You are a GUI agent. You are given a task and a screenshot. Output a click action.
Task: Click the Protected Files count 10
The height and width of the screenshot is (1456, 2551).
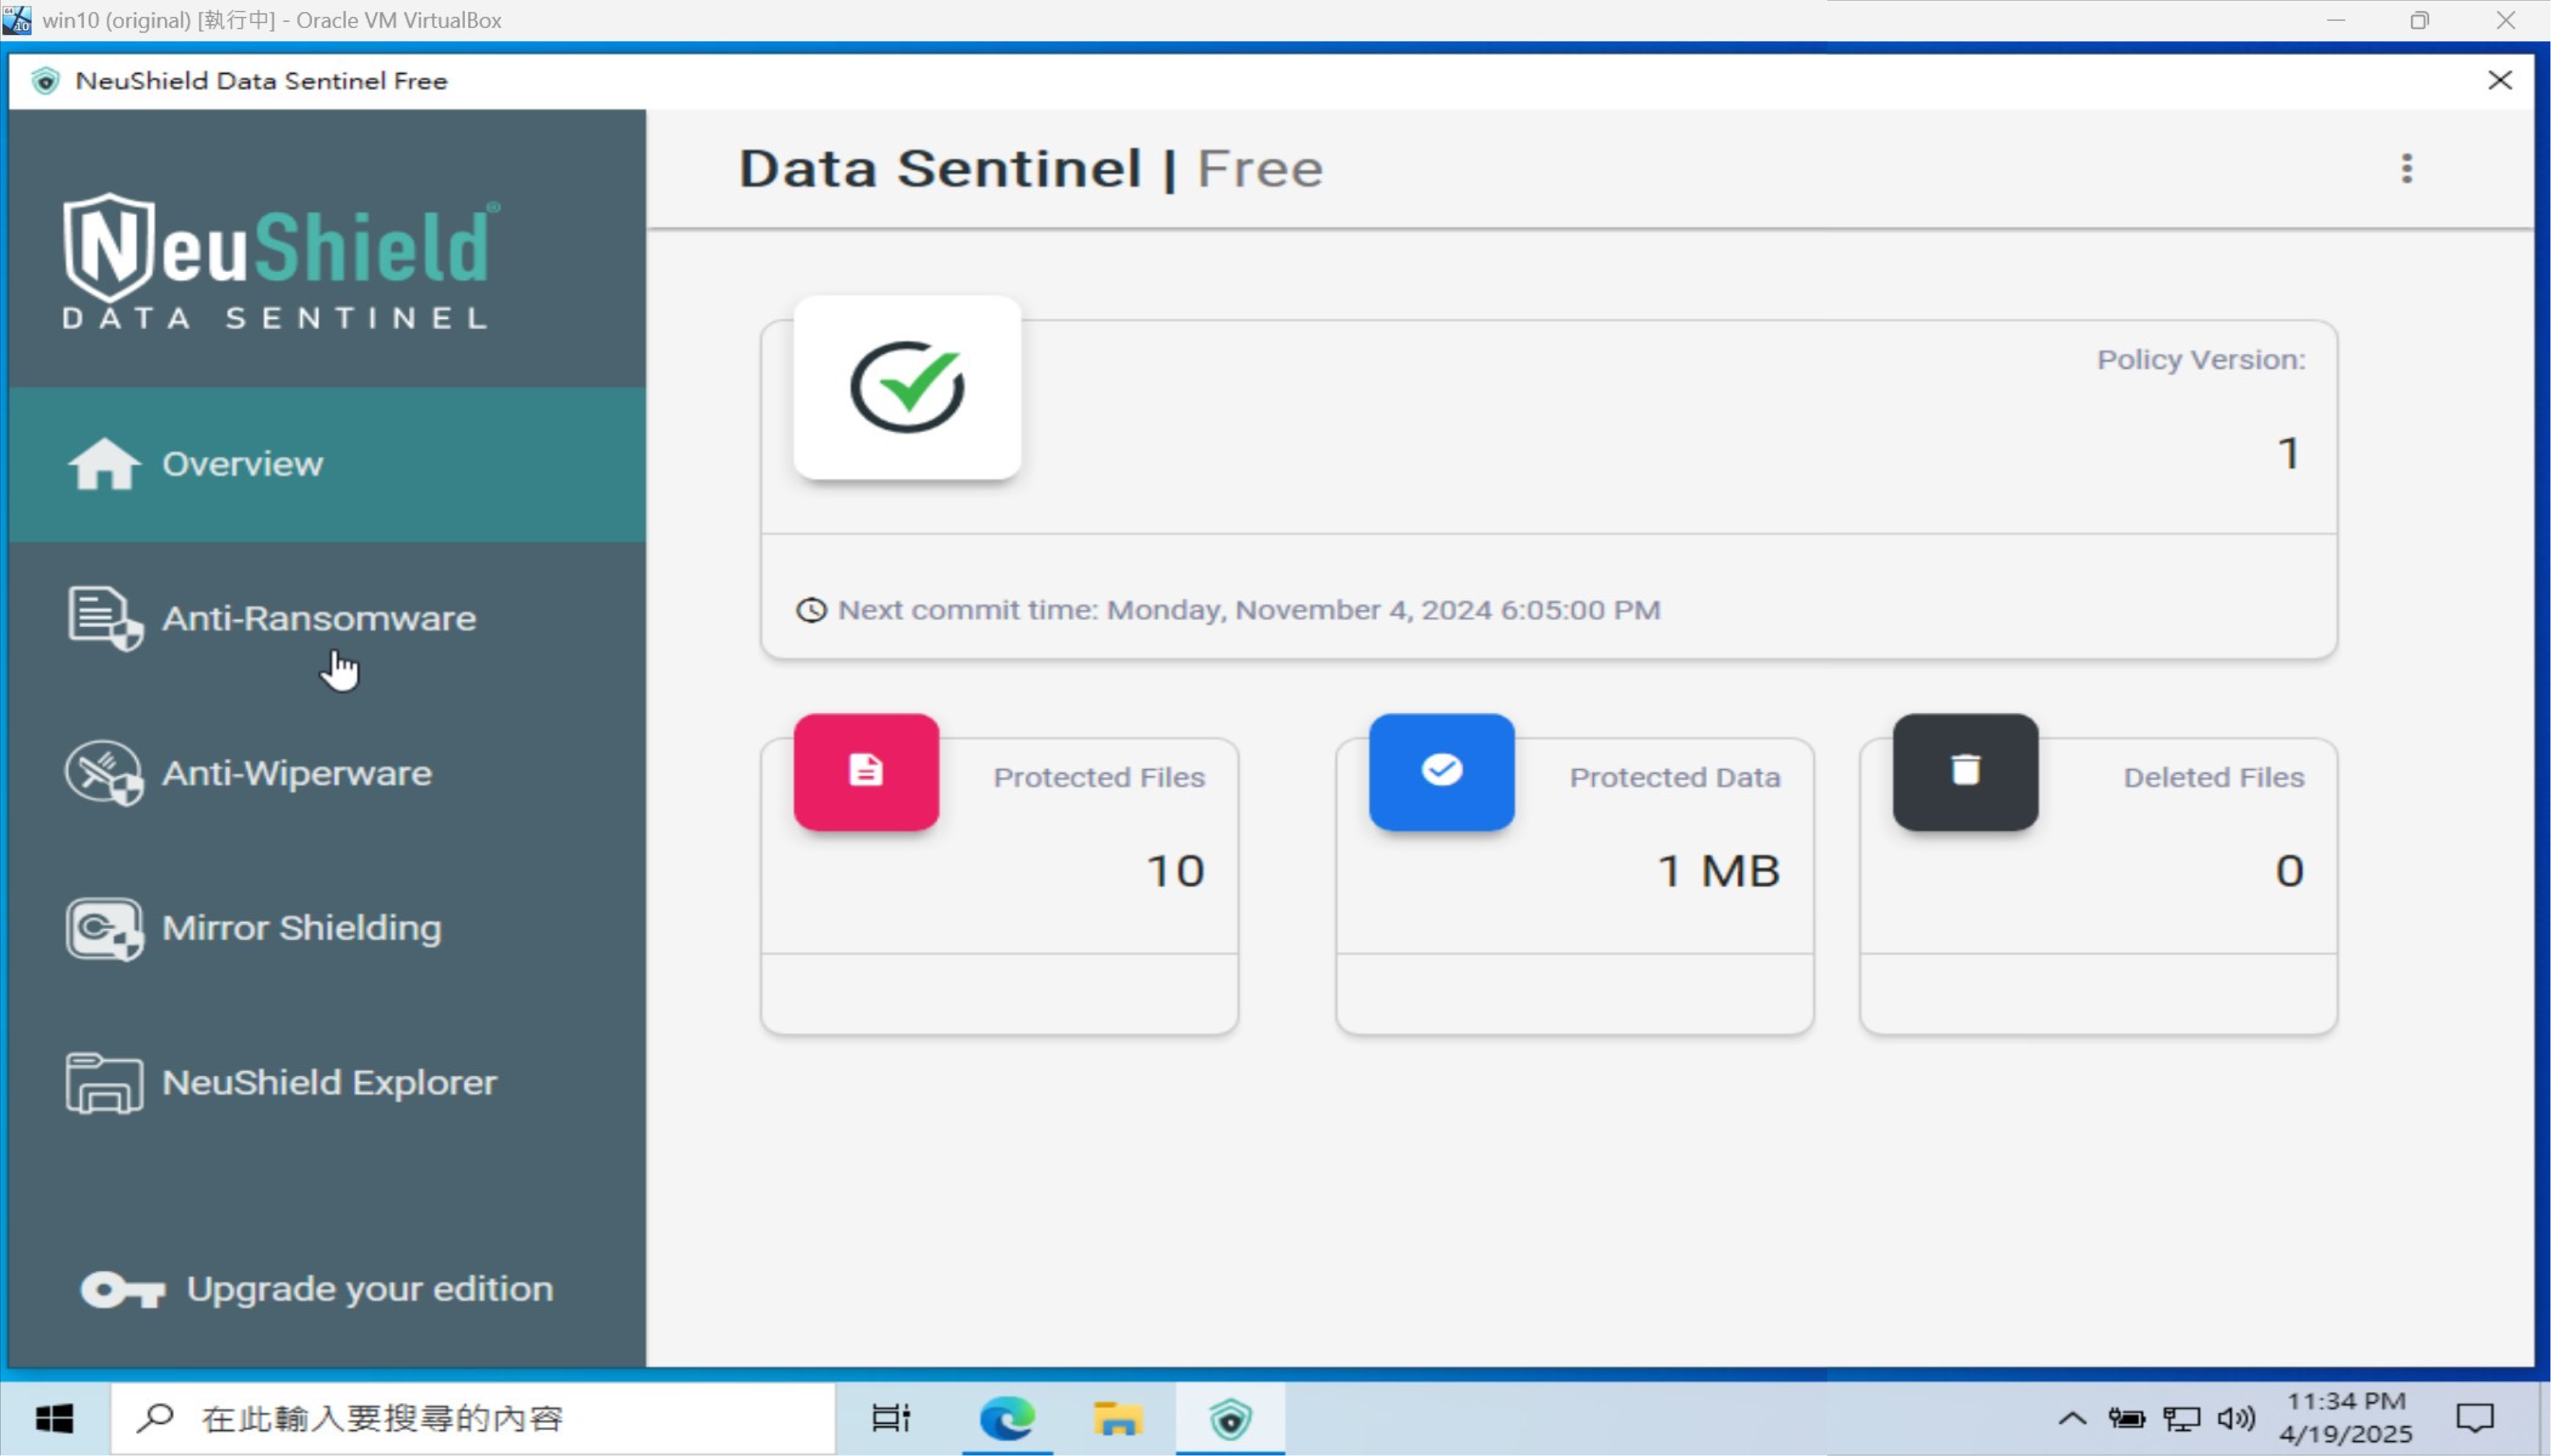point(1175,871)
